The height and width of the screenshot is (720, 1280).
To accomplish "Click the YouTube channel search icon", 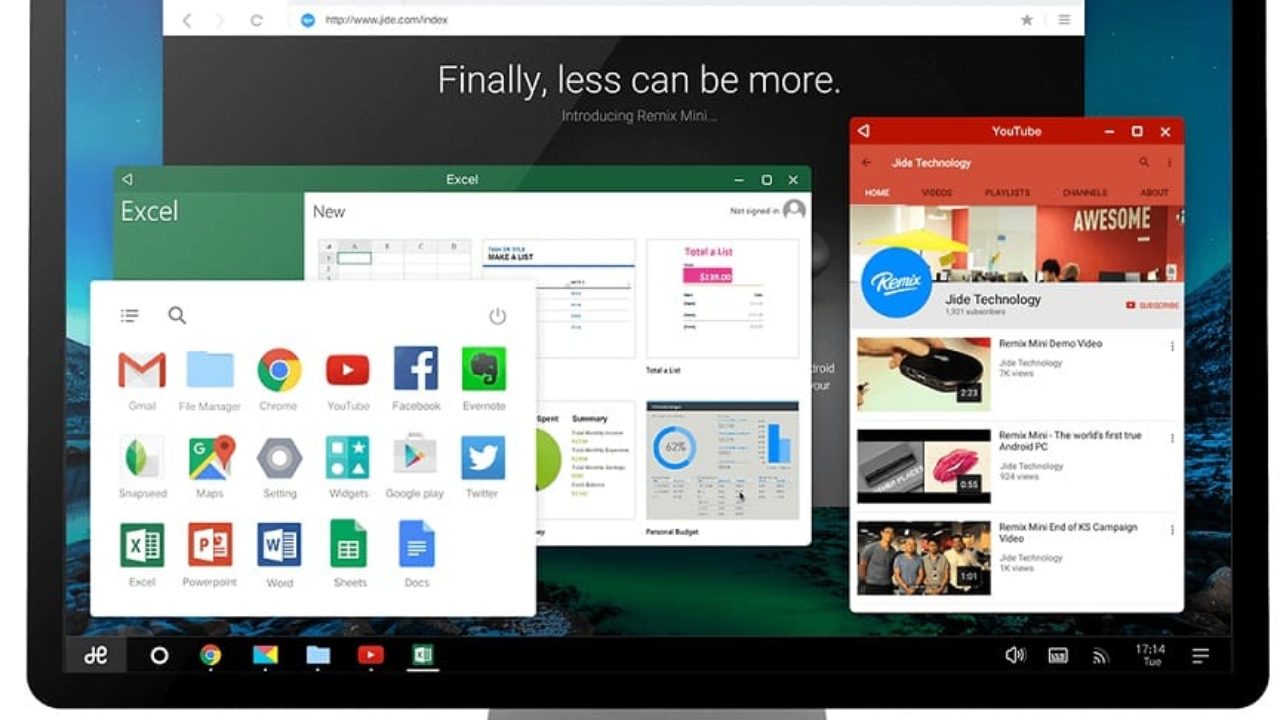I will pos(1144,162).
